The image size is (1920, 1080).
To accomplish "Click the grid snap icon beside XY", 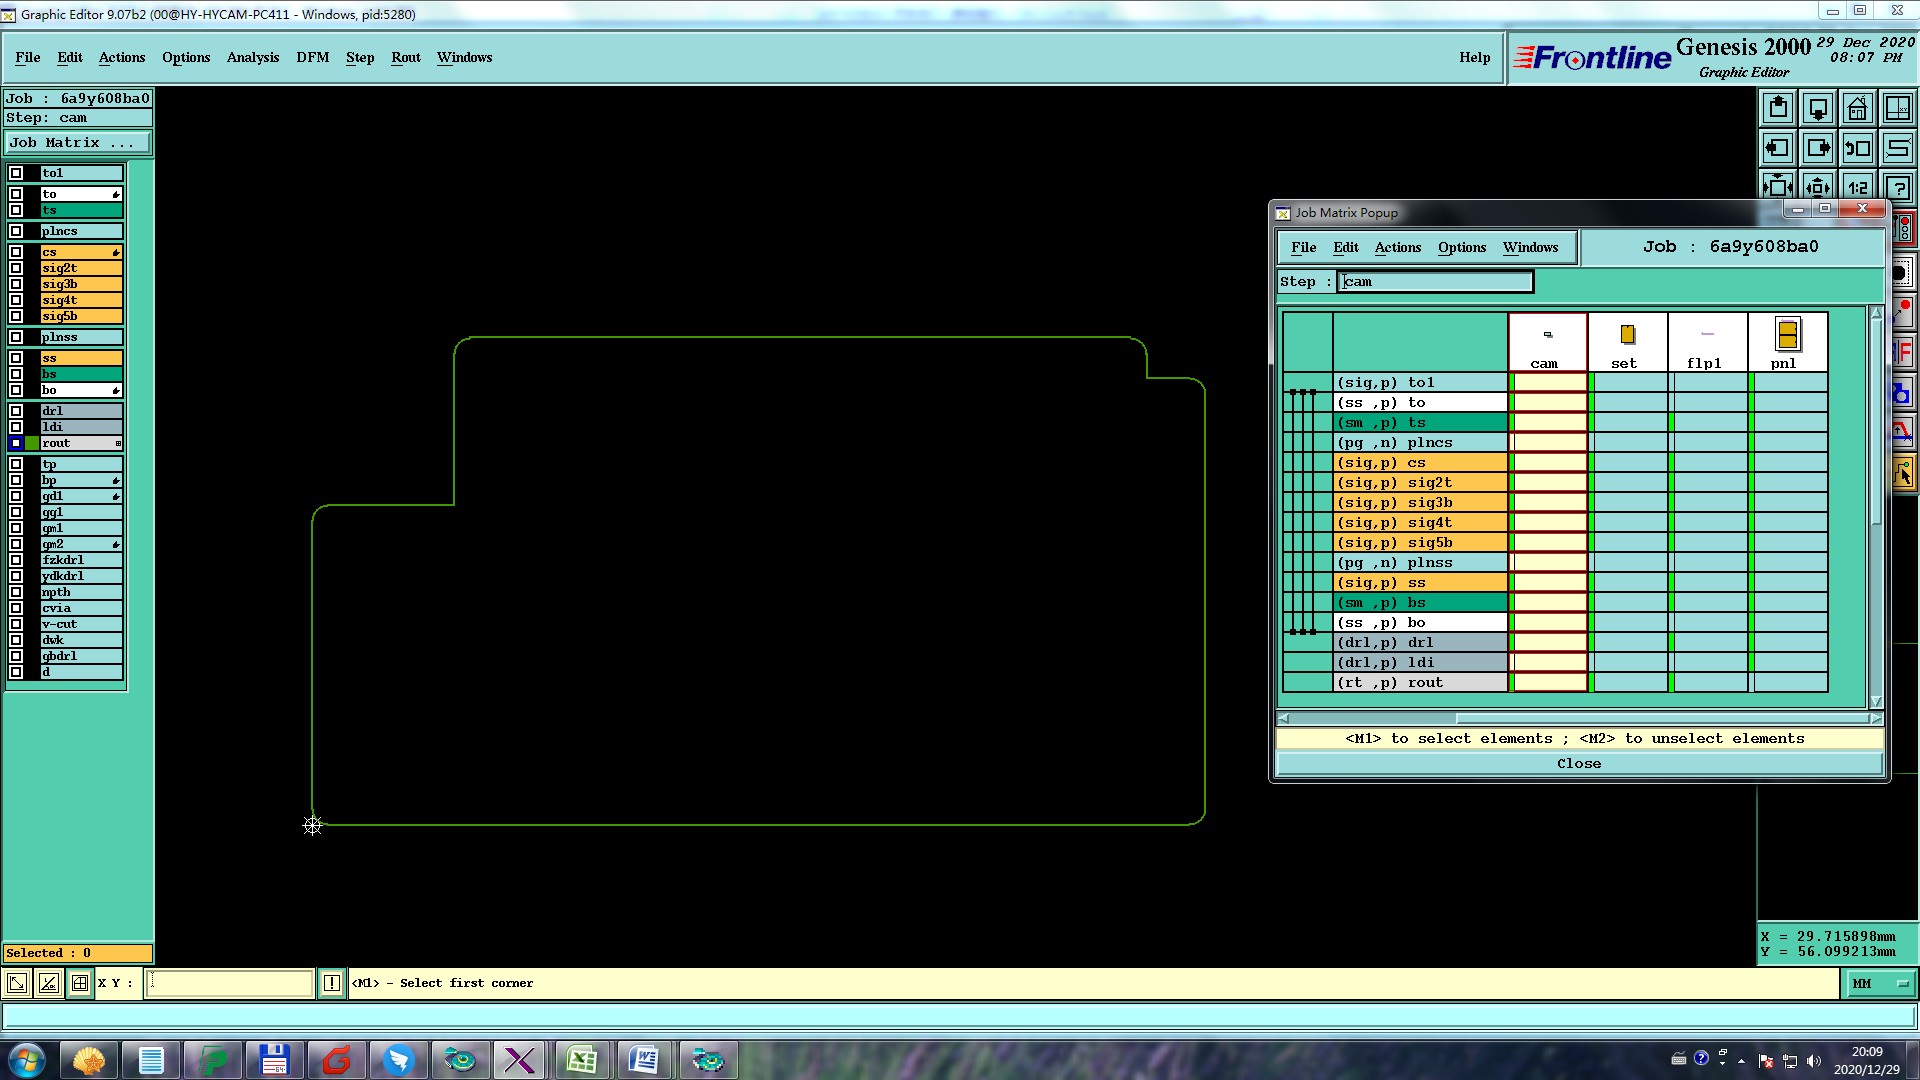I will pos(80,983).
